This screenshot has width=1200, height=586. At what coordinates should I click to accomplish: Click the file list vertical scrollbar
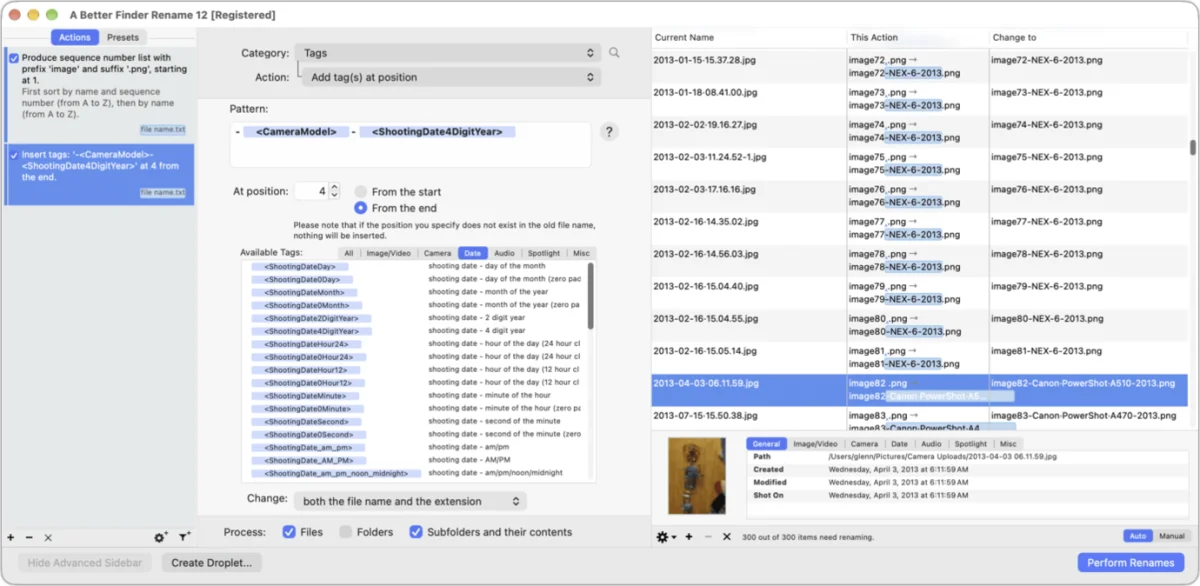(x=1192, y=147)
